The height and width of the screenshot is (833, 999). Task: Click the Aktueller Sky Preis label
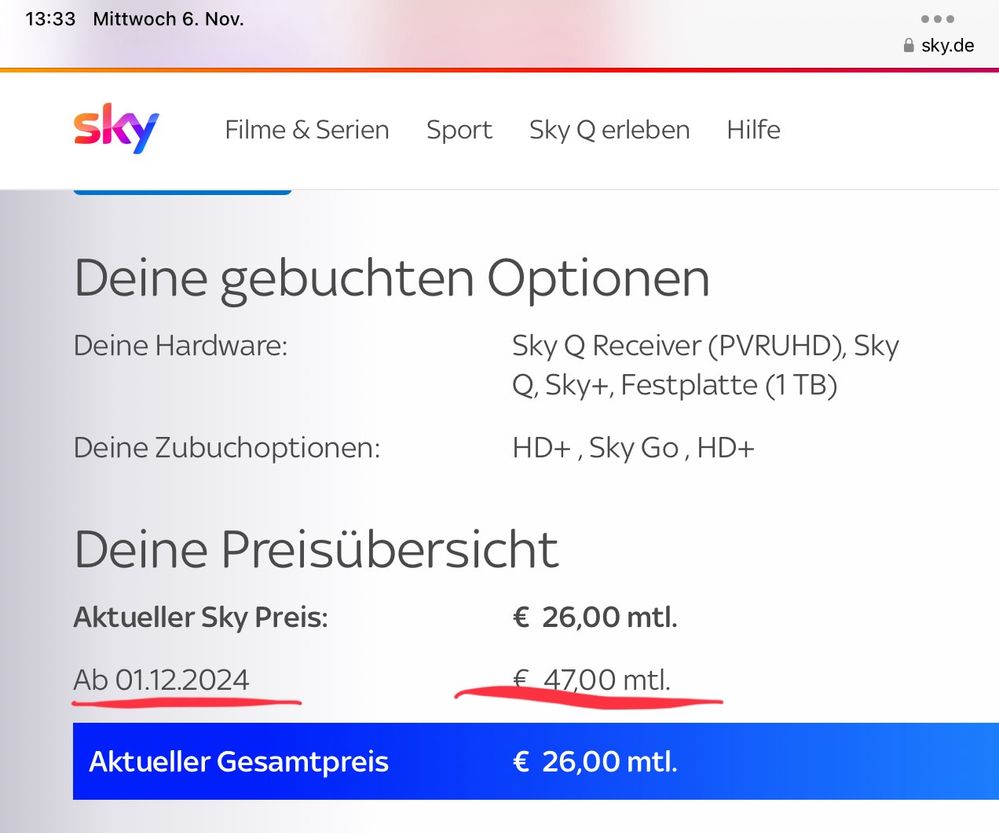pos(200,617)
